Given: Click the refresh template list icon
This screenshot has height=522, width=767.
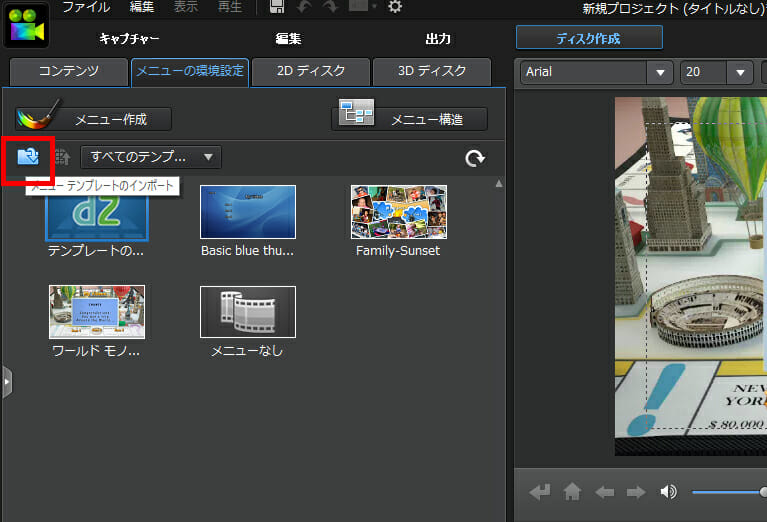Looking at the screenshot, I should [x=475, y=158].
